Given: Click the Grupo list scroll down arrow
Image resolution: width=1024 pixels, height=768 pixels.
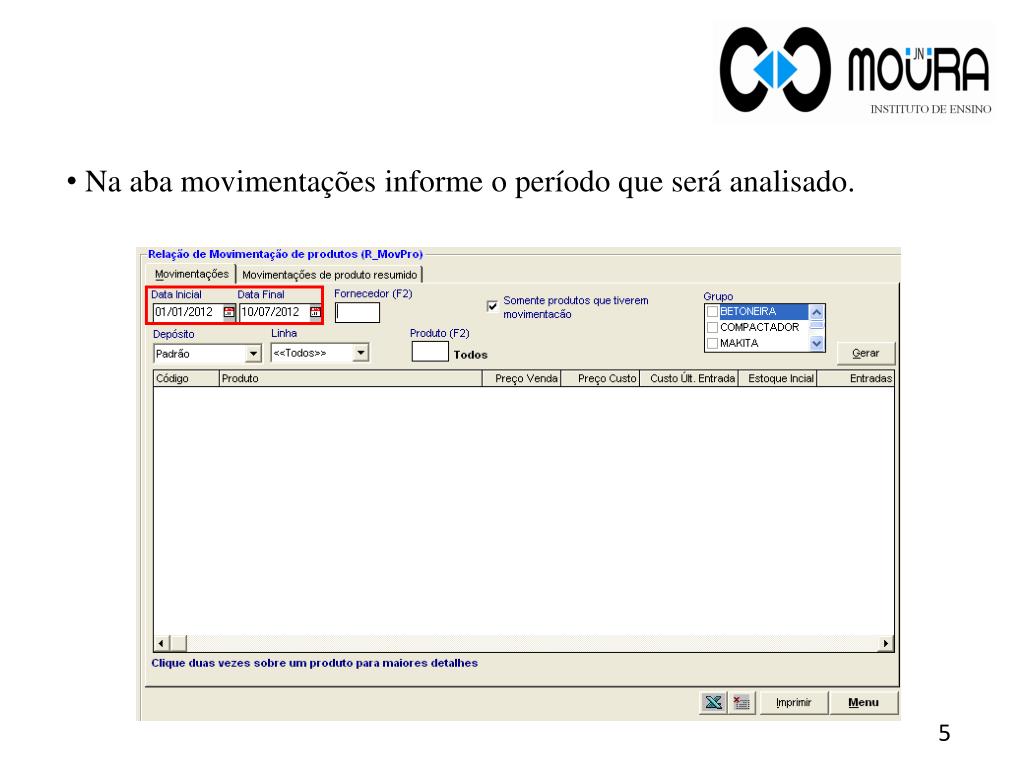Looking at the screenshot, I should [816, 344].
